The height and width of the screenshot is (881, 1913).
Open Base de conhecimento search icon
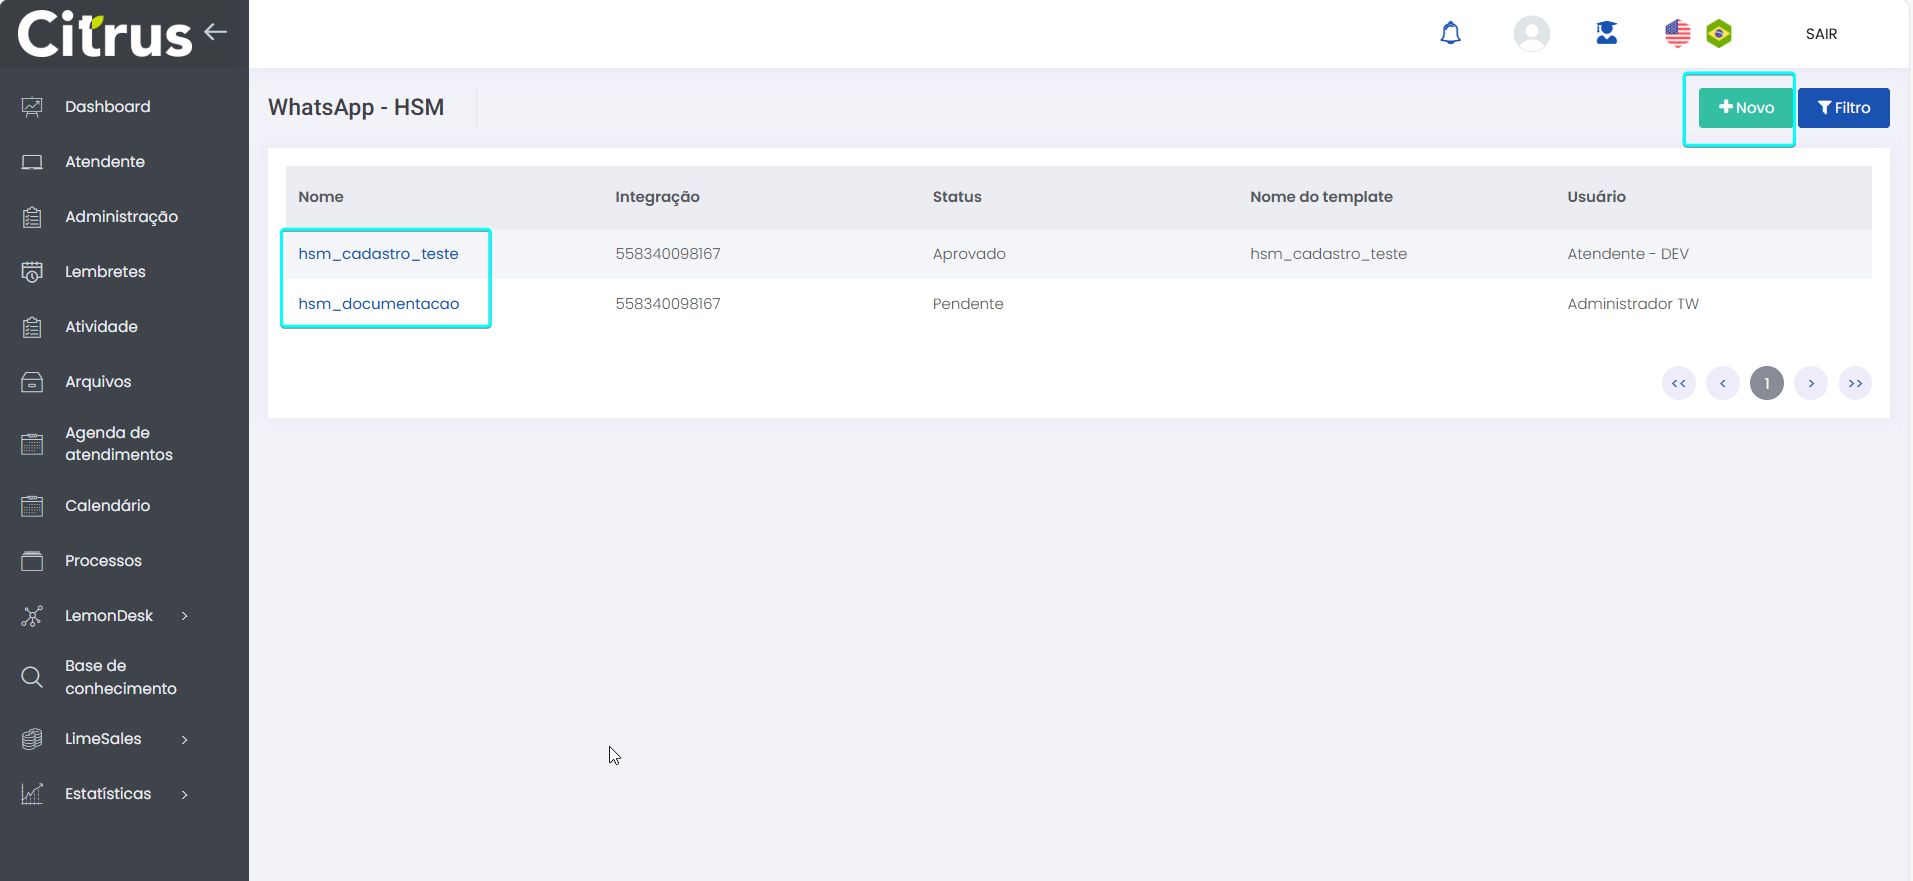click(x=32, y=677)
